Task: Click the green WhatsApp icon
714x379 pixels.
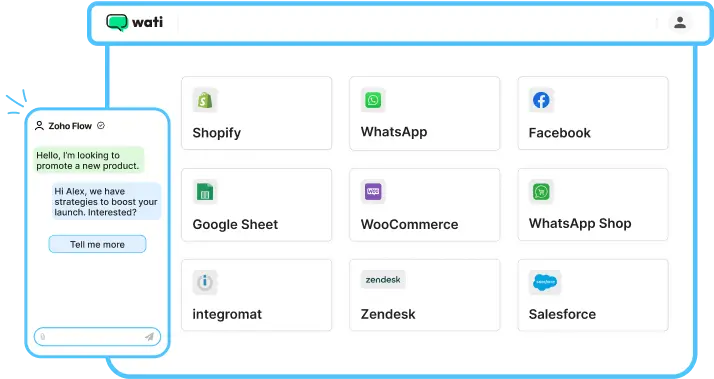Action: [x=373, y=100]
